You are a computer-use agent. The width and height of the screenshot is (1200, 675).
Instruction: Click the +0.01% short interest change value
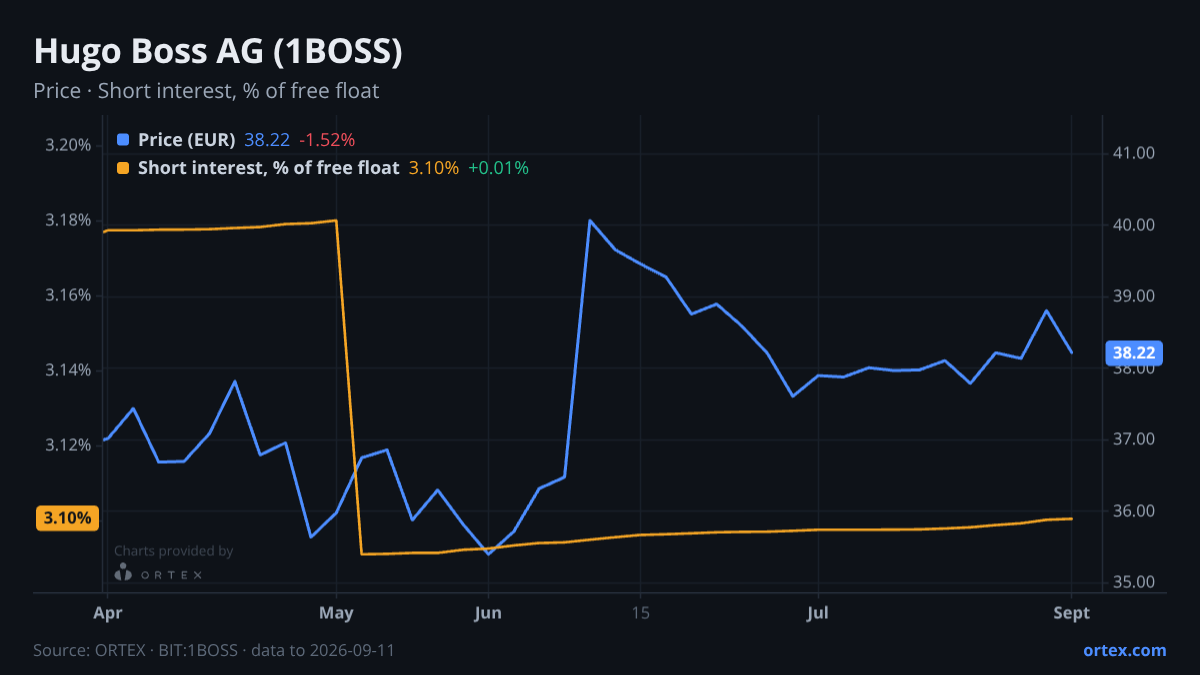coord(498,168)
